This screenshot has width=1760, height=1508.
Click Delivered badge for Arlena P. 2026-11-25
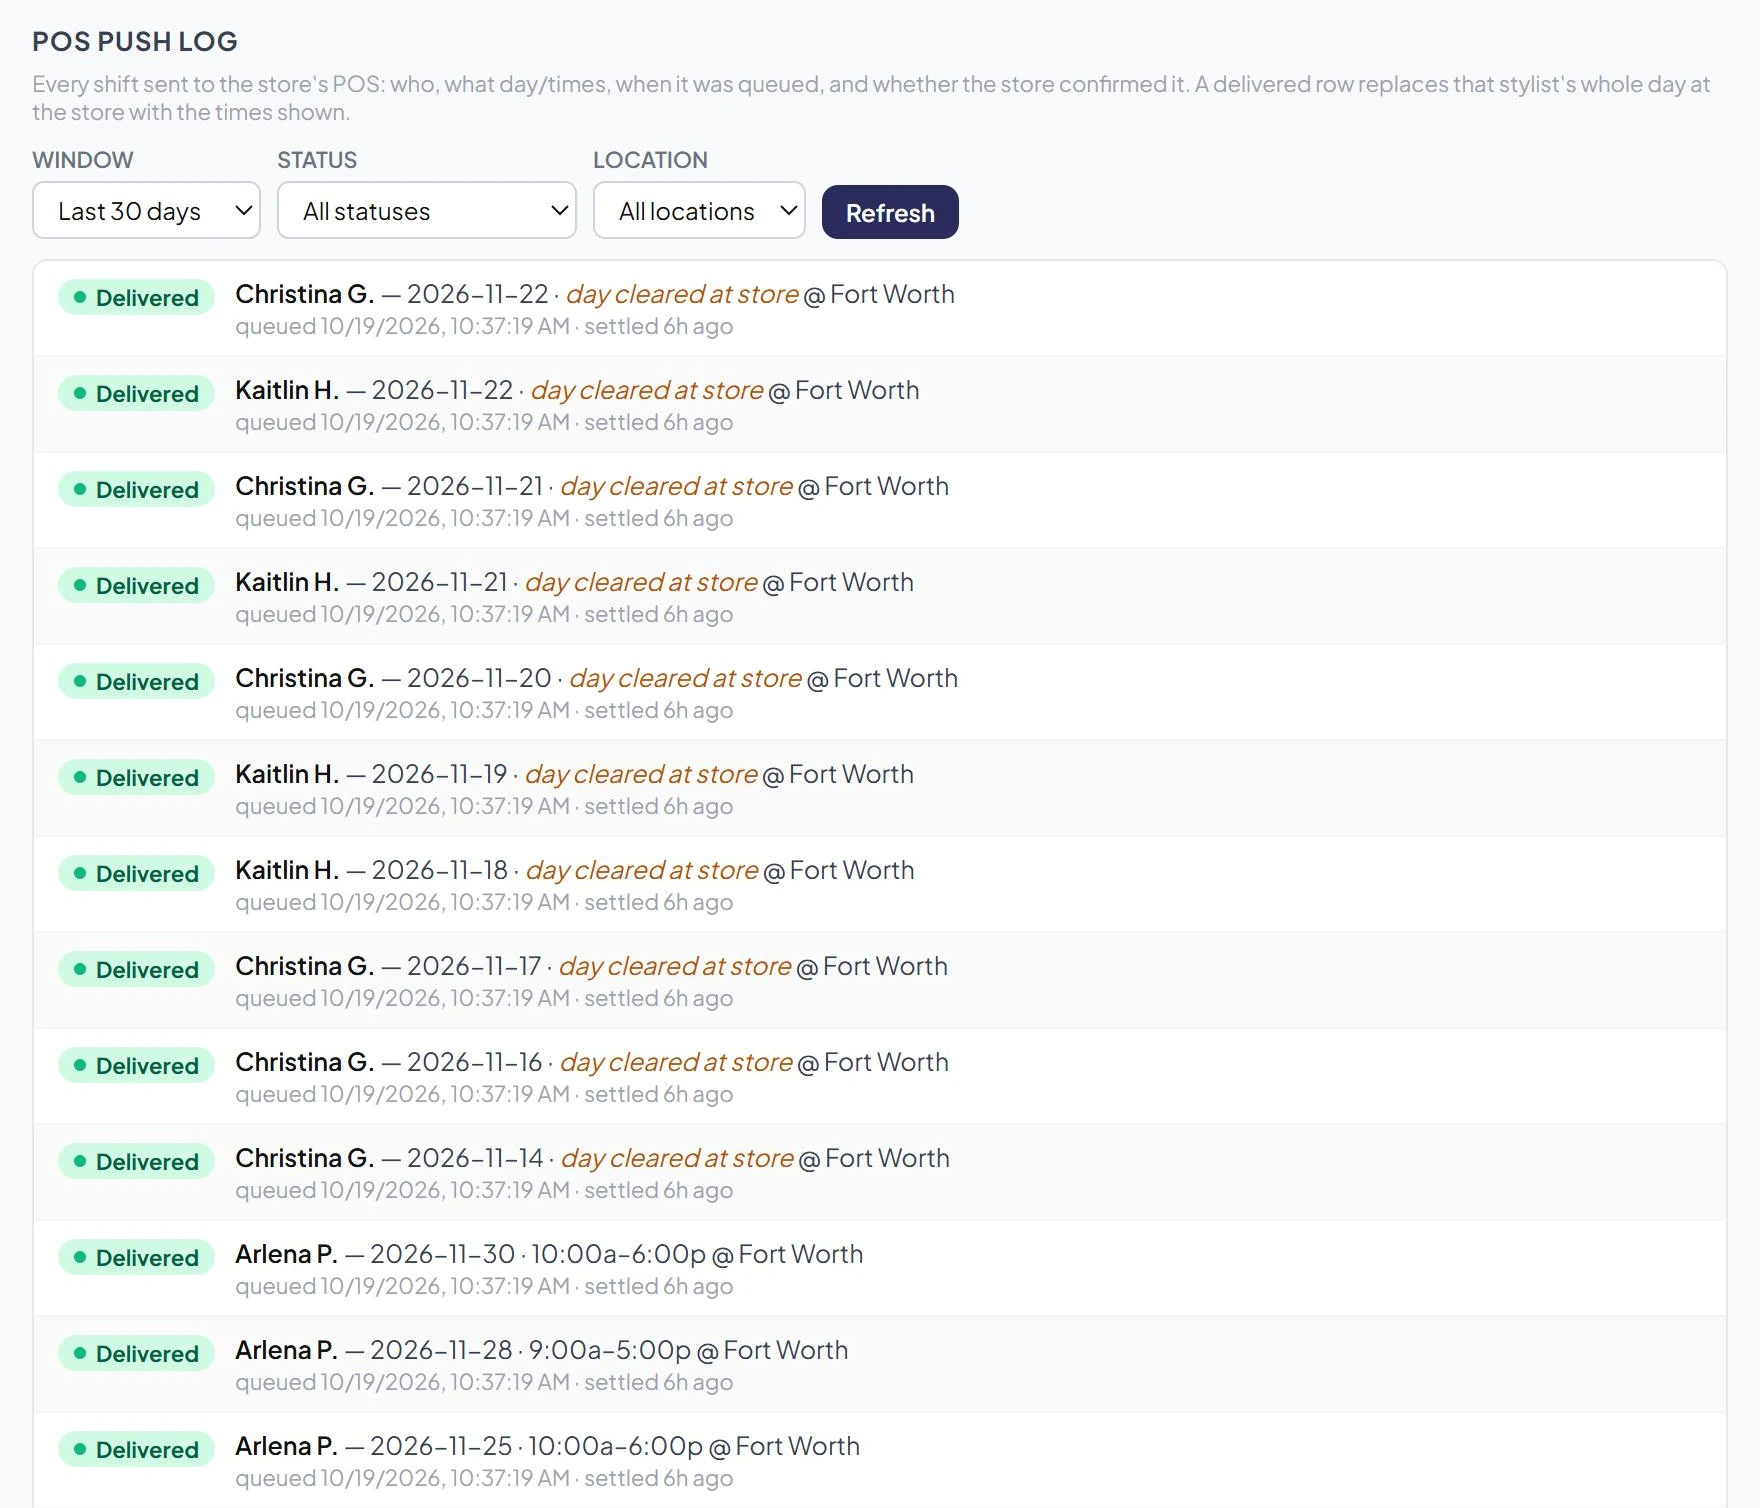pos(137,1450)
